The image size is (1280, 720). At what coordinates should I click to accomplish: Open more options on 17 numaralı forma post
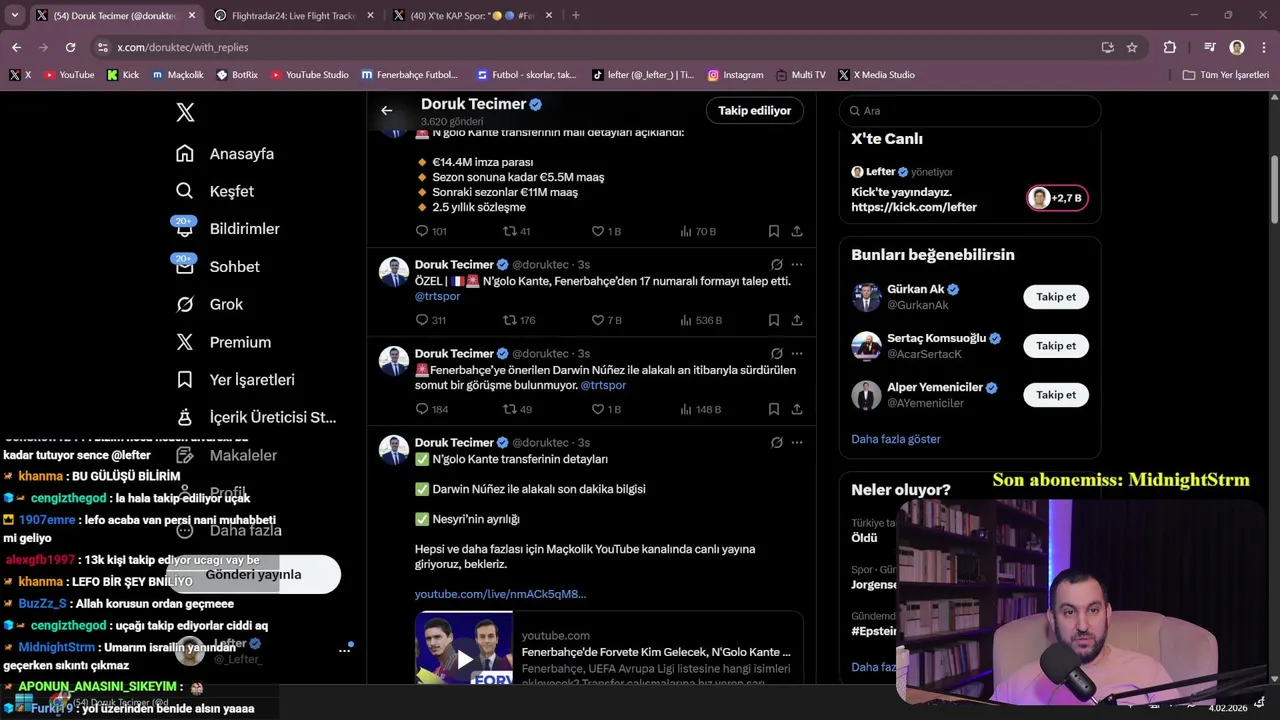(x=797, y=265)
